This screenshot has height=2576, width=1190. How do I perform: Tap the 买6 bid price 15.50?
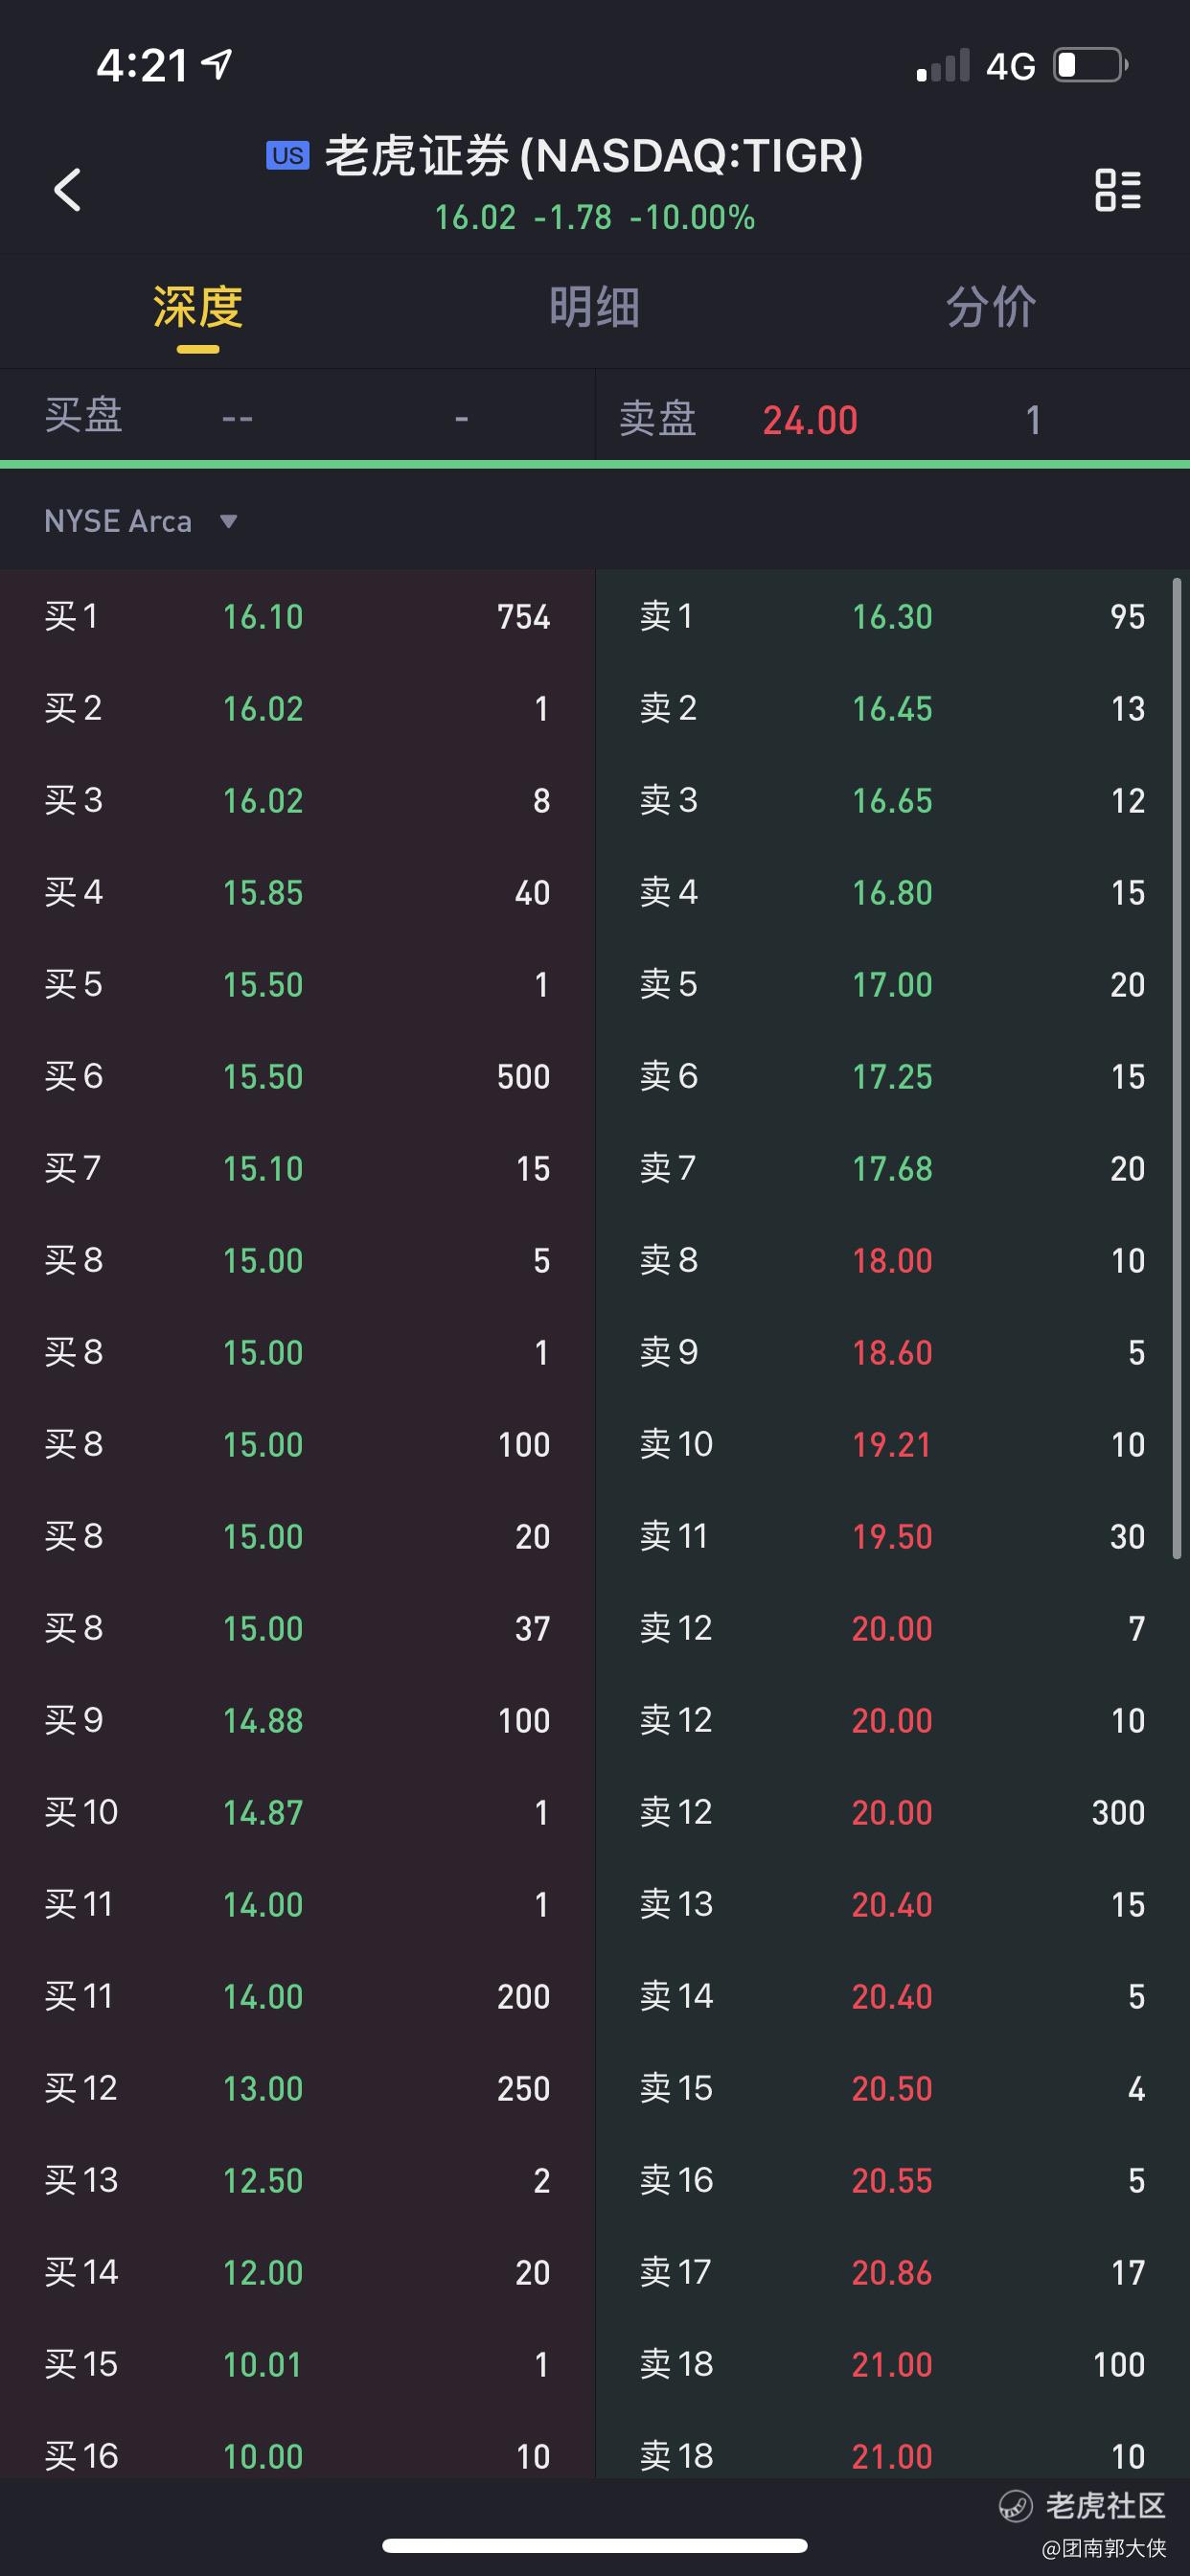263,1077
